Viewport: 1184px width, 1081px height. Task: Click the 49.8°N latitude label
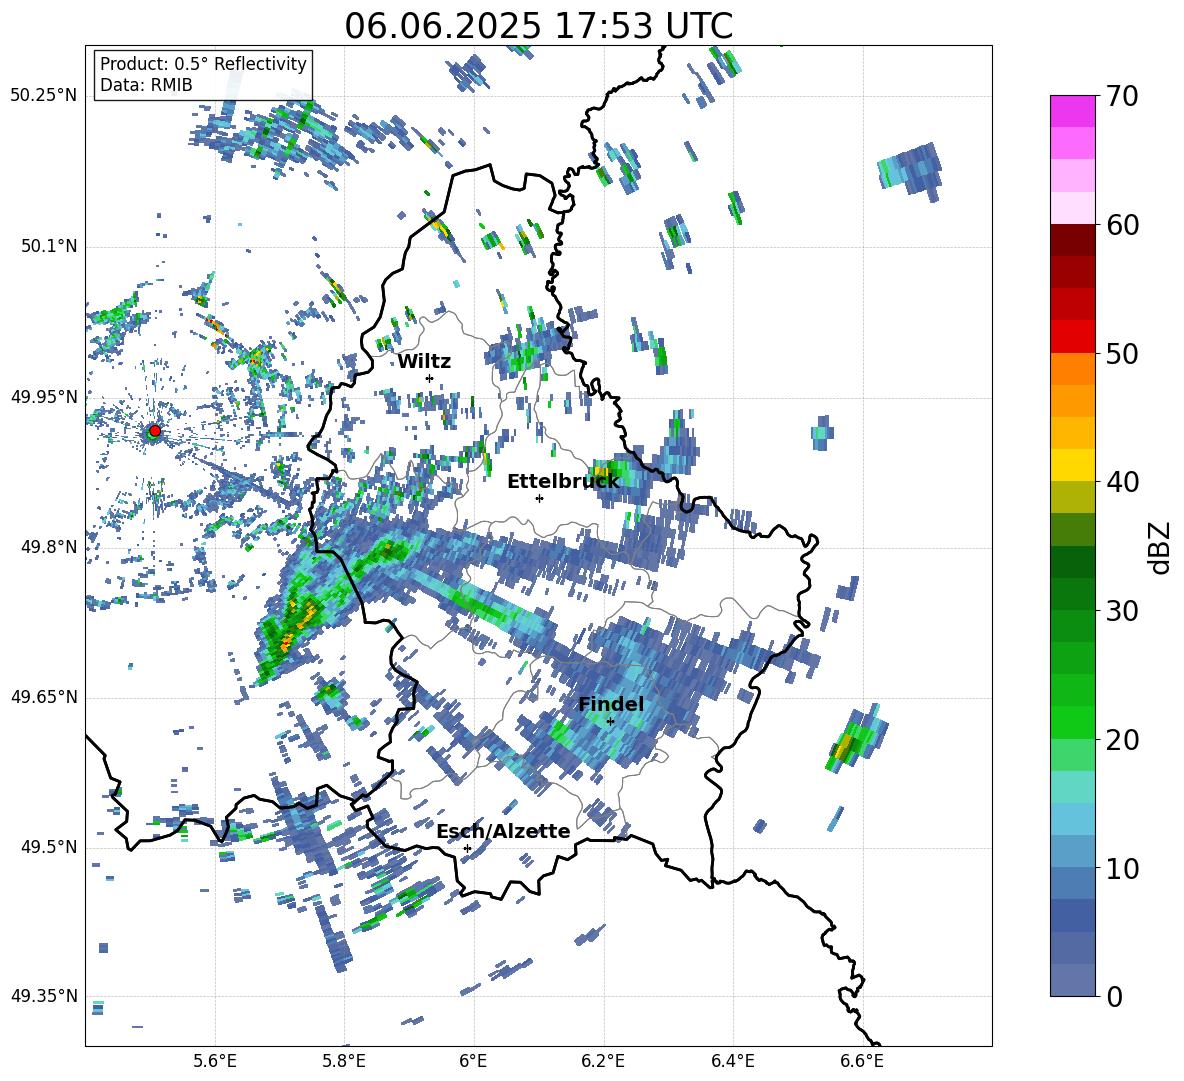49,547
